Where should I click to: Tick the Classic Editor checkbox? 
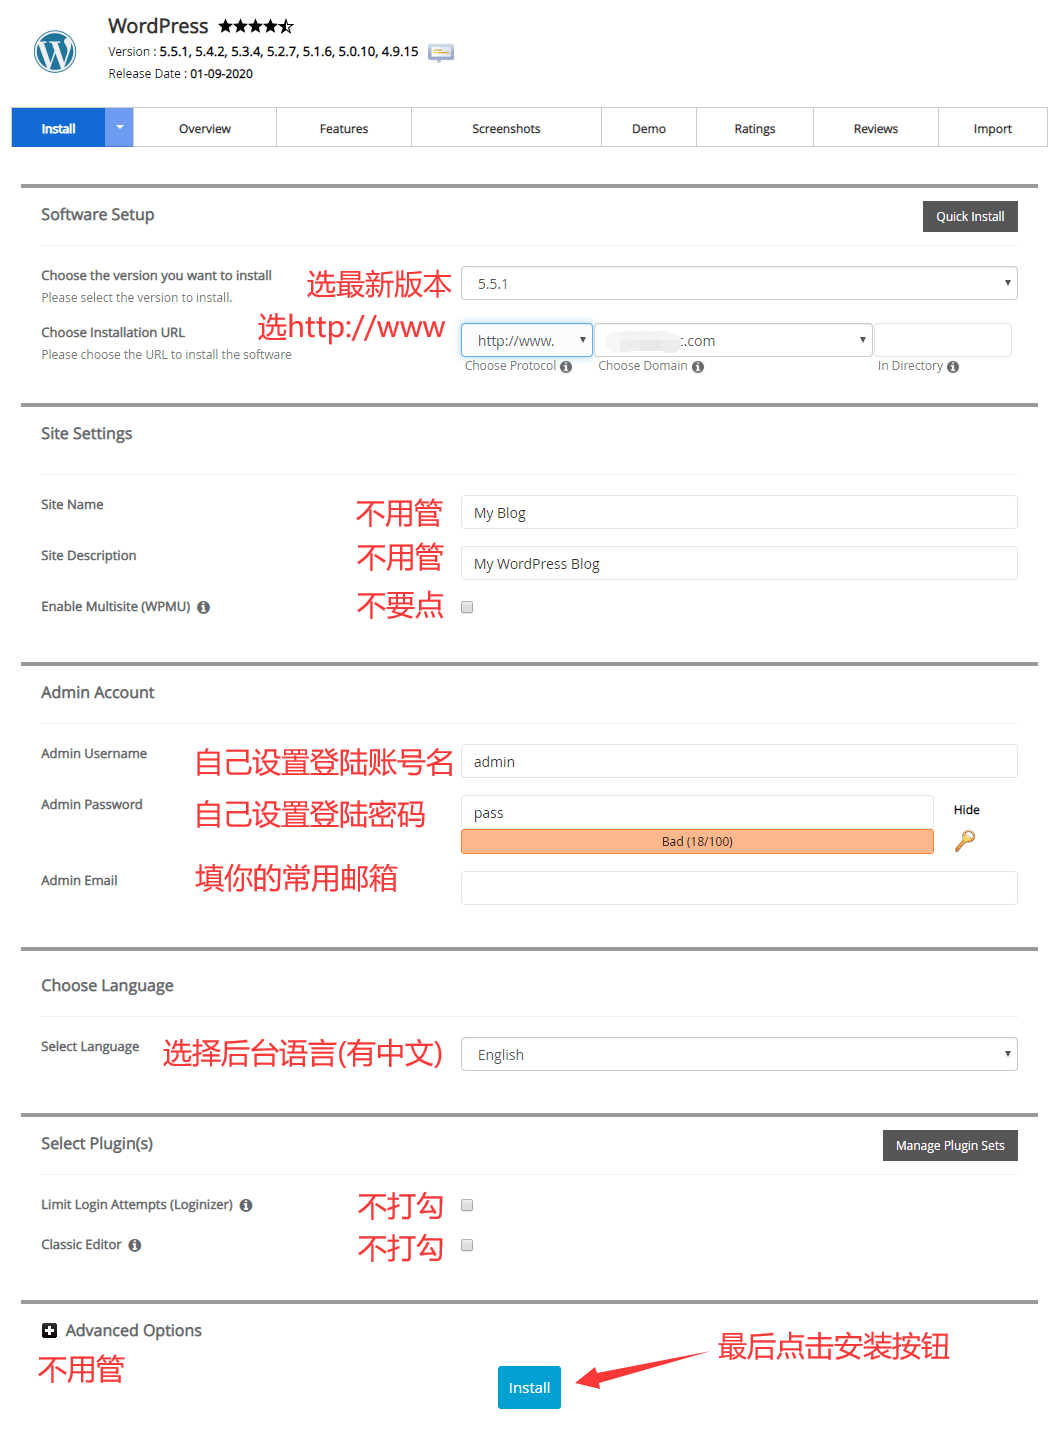(467, 1245)
